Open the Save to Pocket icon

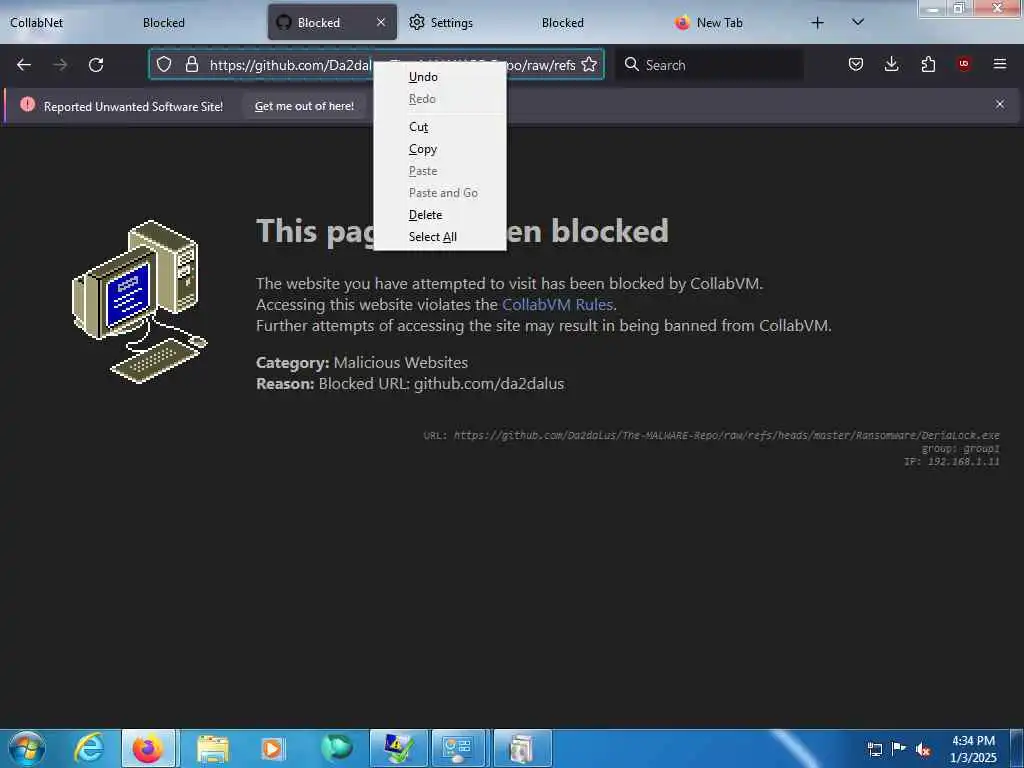856,64
